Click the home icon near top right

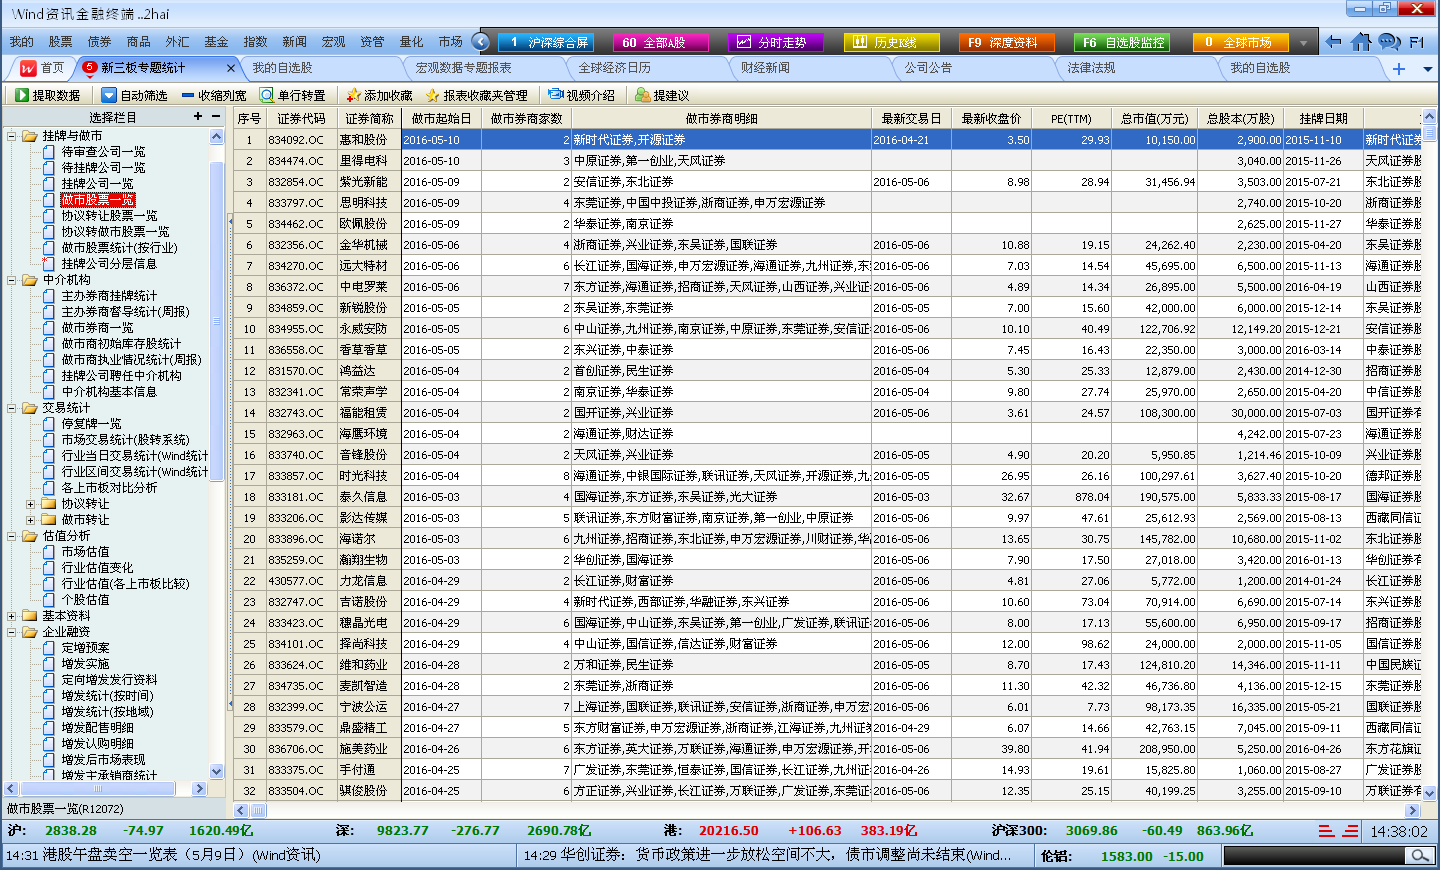click(1358, 43)
